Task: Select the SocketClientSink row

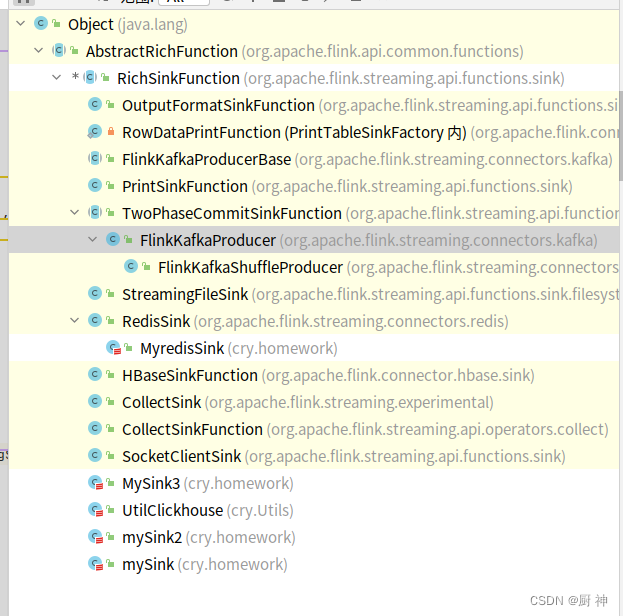Action: click(x=314, y=456)
